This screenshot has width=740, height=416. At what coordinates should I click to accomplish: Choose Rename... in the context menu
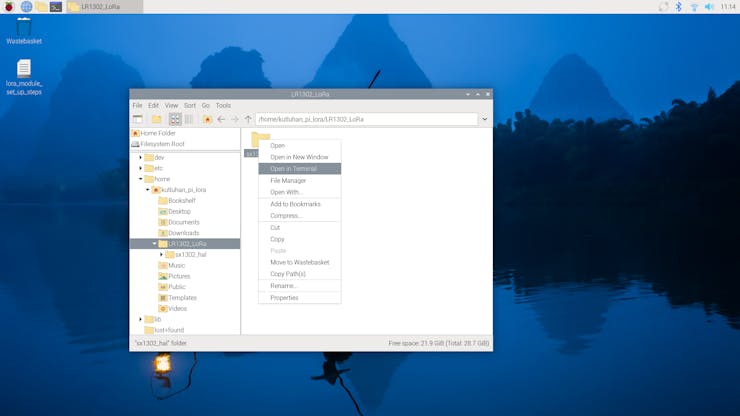(x=300, y=286)
